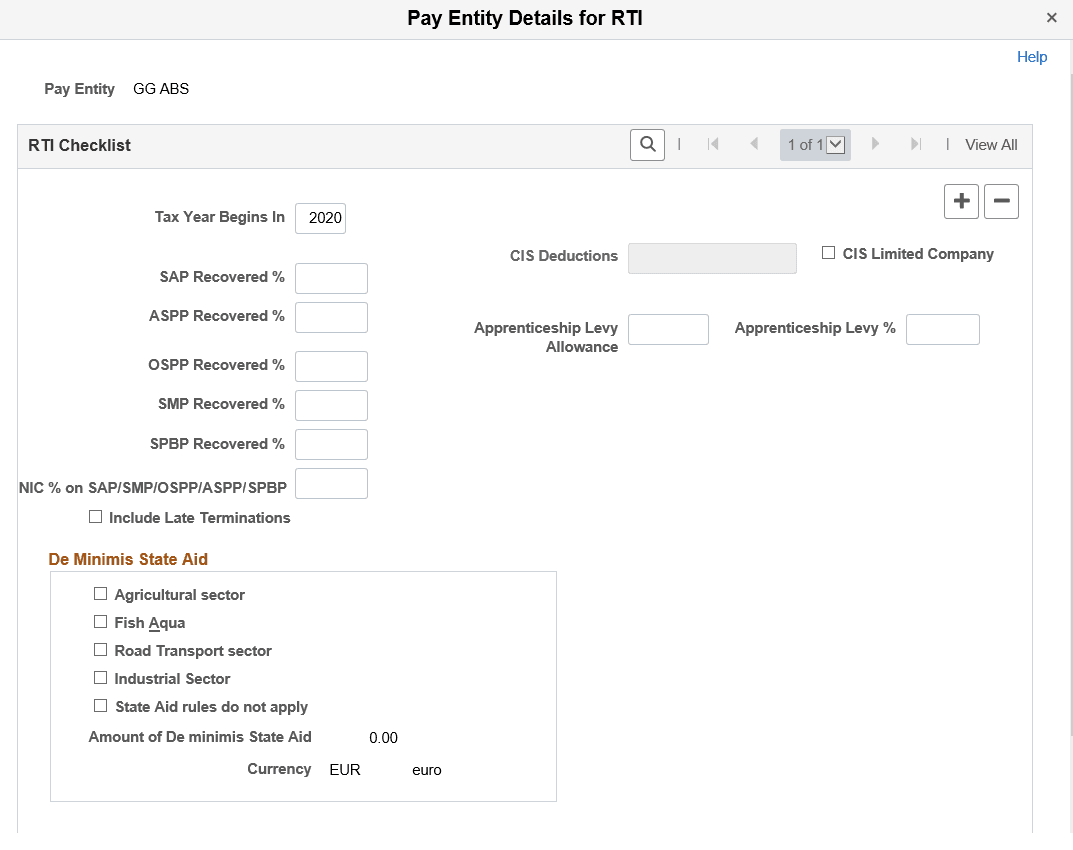1073x850 pixels.
Task: Open the Help link
Action: click(1032, 56)
